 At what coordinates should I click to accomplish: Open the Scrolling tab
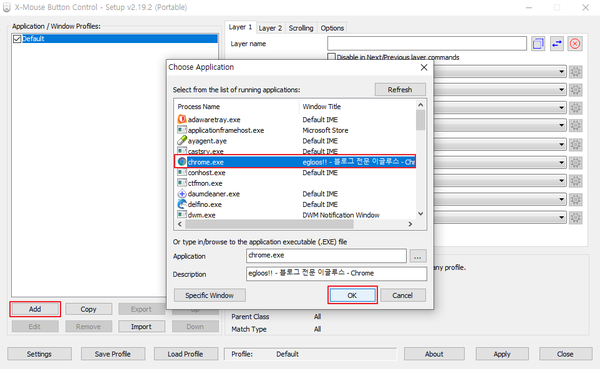[x=301, y=28]
